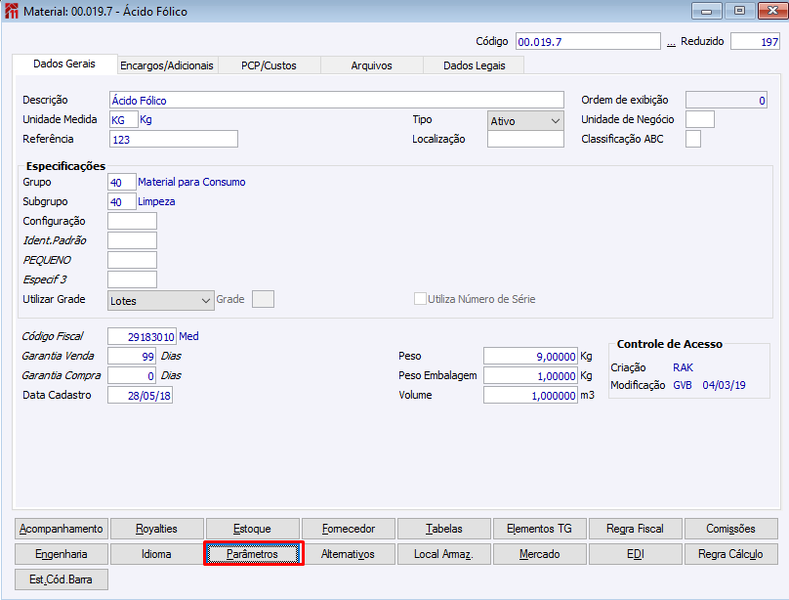Click the Classificação ABC field
Image resolution: width=789 pixels, height=600 pixels.
693,139
